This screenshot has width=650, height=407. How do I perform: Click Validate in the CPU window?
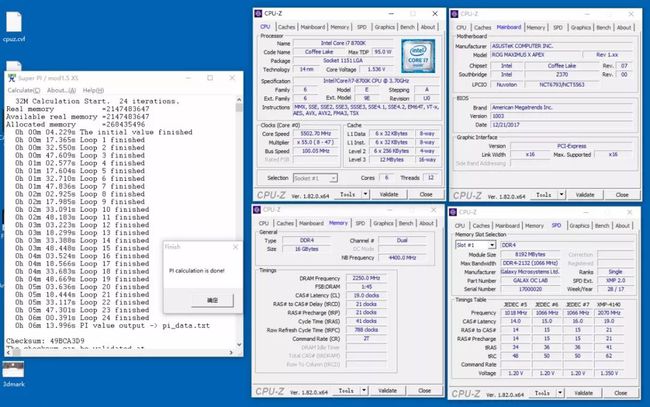click(x=388, y=194)
